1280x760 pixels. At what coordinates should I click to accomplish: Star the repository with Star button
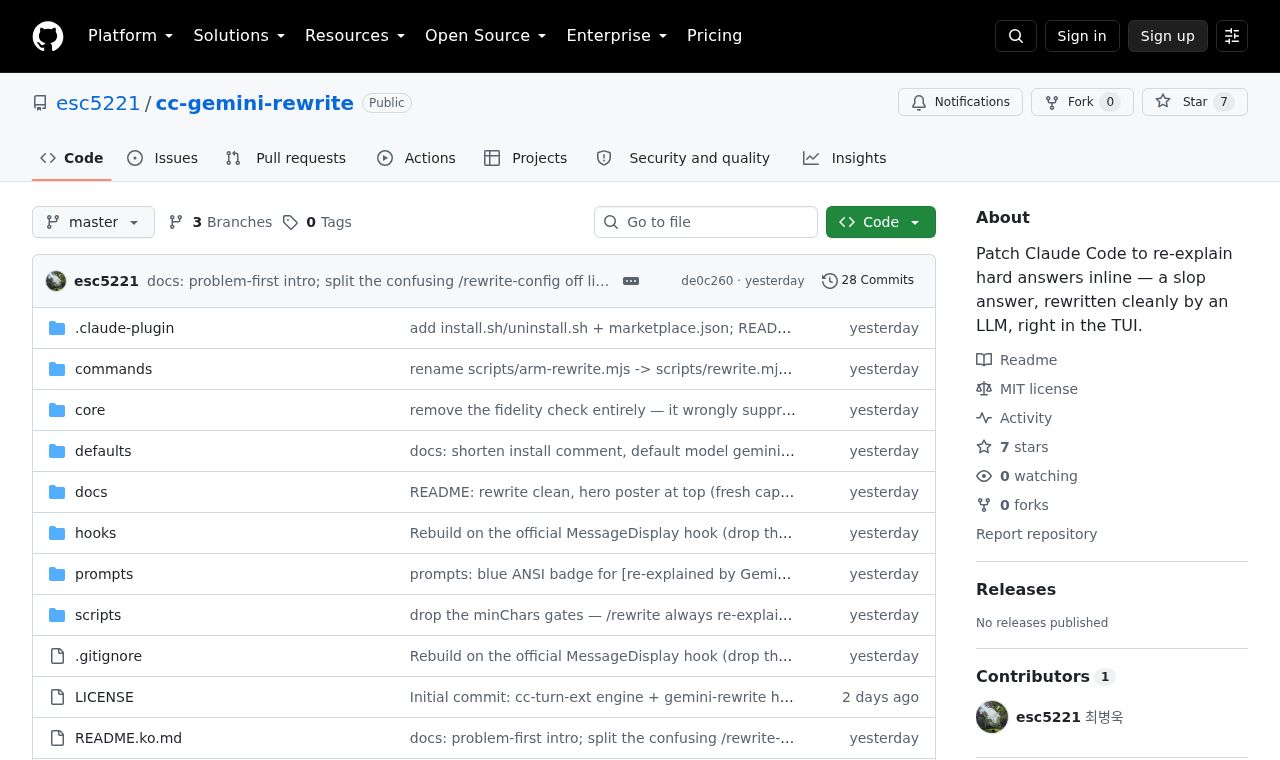point(1195,102)
